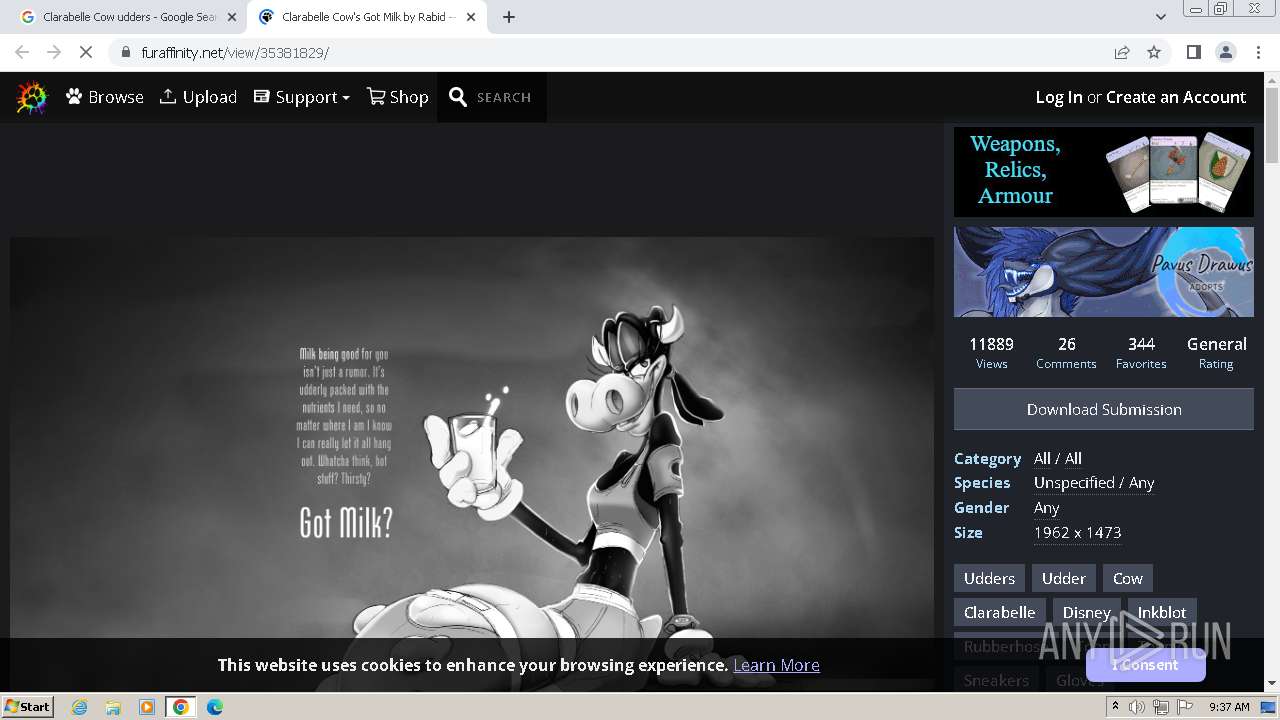The height and width of the screenshot is (720, 1280).
Task: Show hidden system tray icons
Action: [x=1115, y=707]
